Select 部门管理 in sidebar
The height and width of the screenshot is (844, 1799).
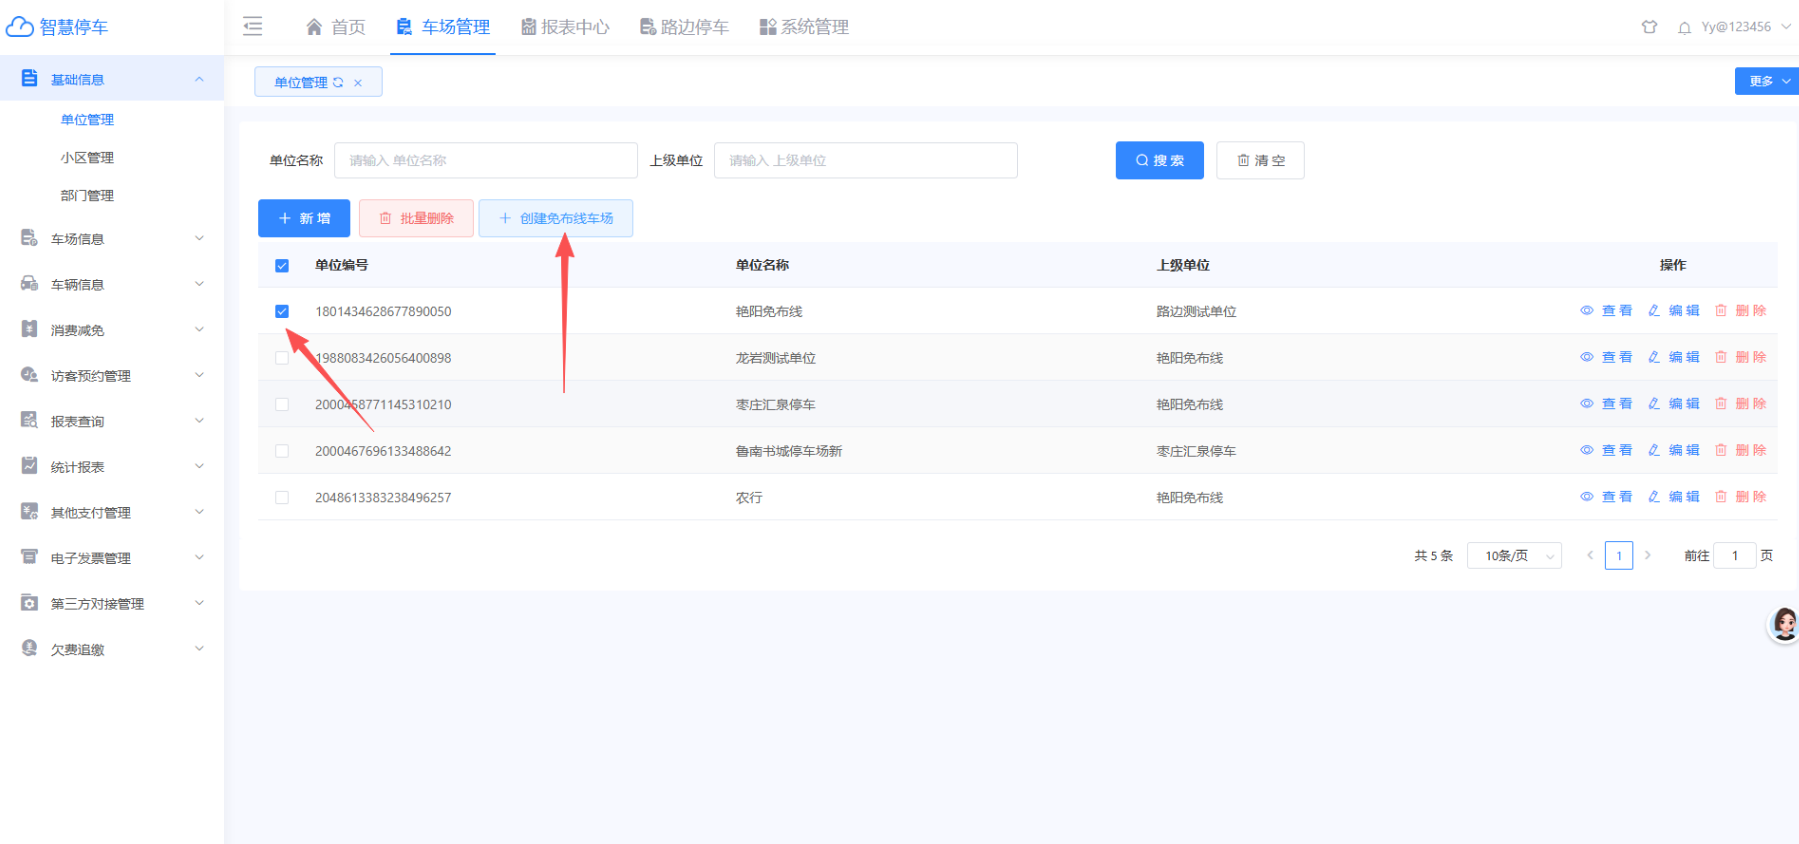[x=87, y=196]
